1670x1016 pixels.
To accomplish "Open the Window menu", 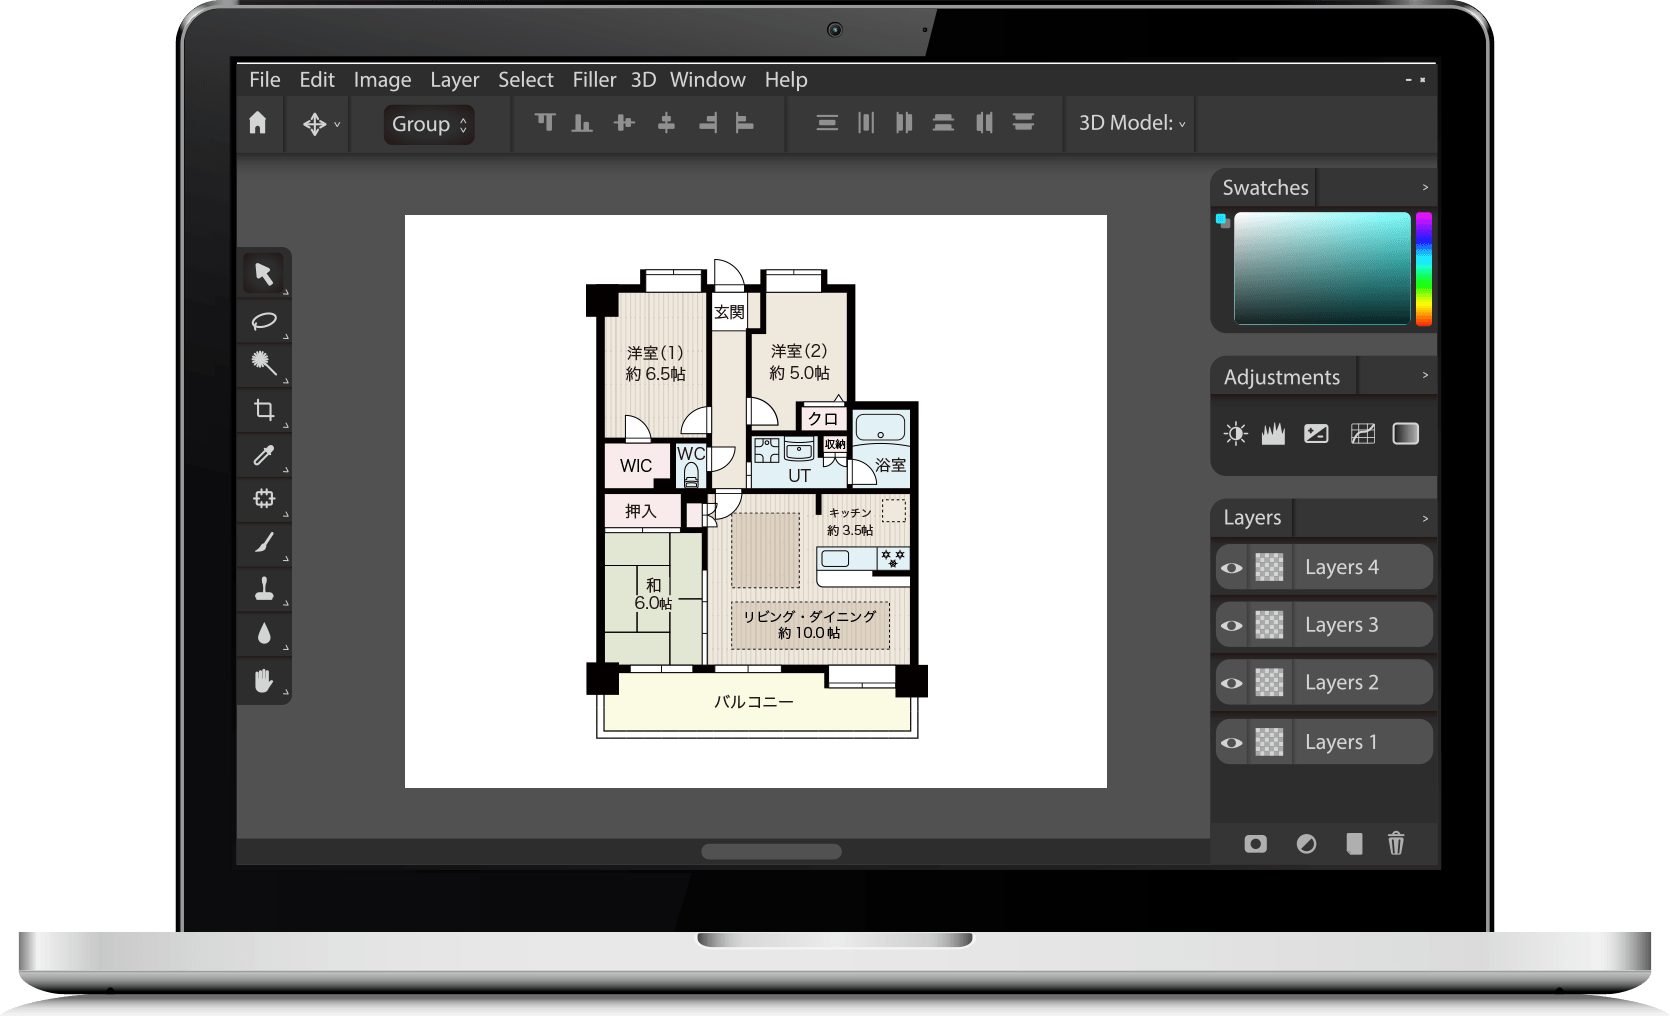I will click(707, 80).
